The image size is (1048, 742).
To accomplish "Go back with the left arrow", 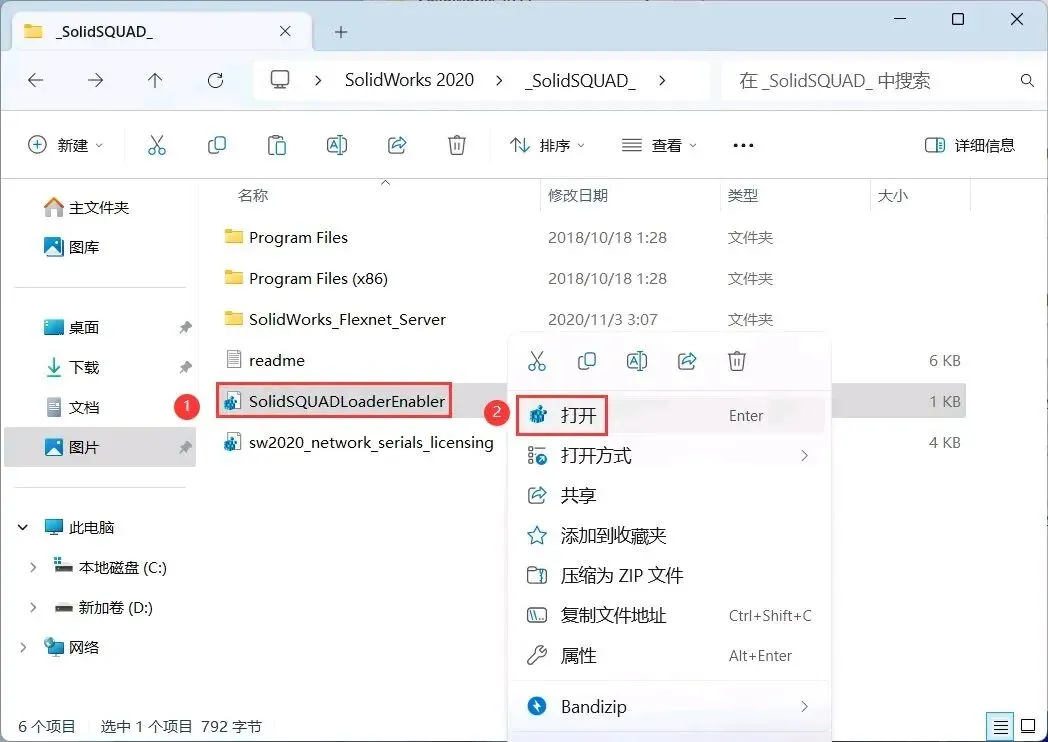I will pos(35,81).
